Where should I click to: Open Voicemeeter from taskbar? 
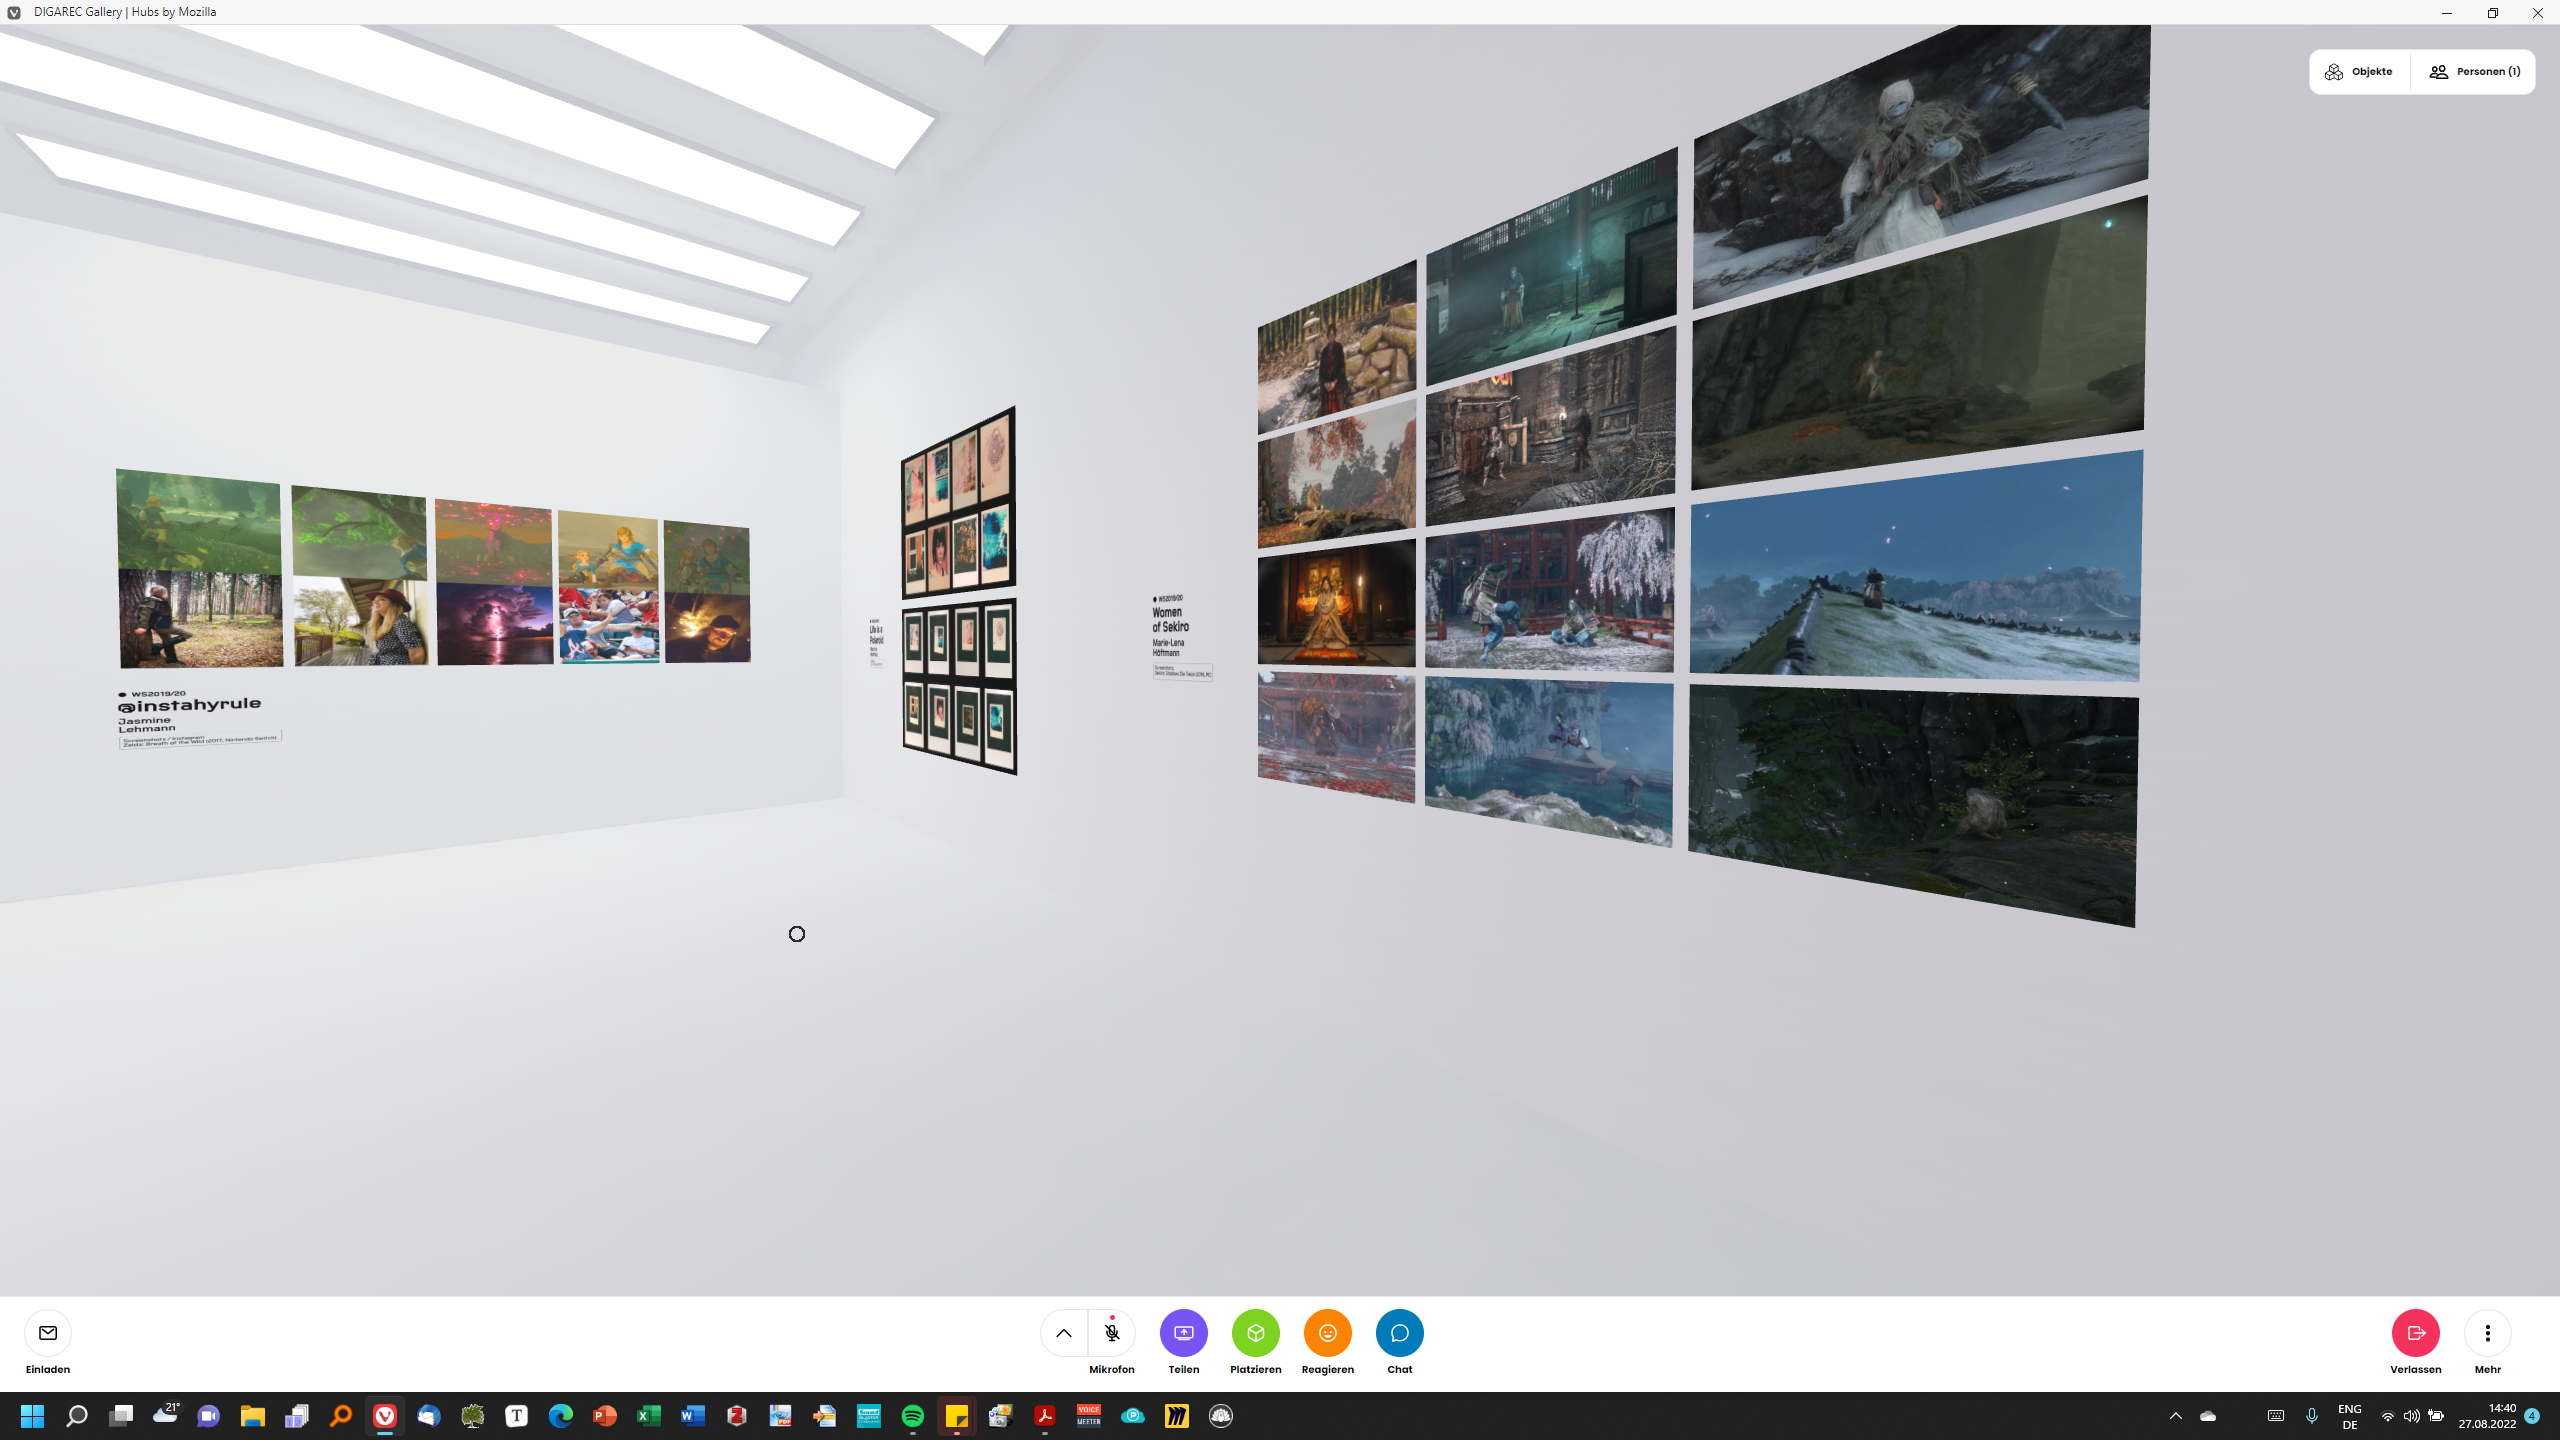(1089, 1416)
